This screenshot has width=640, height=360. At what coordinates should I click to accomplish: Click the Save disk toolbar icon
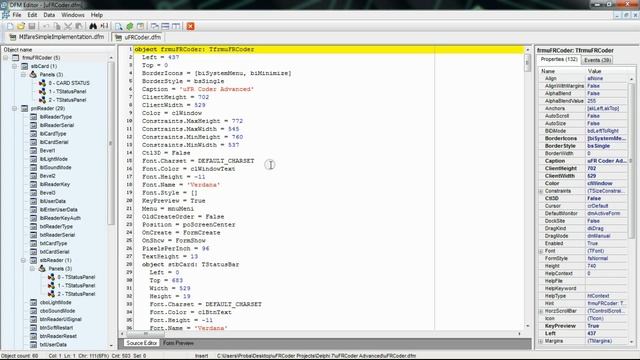pos(31,26)
